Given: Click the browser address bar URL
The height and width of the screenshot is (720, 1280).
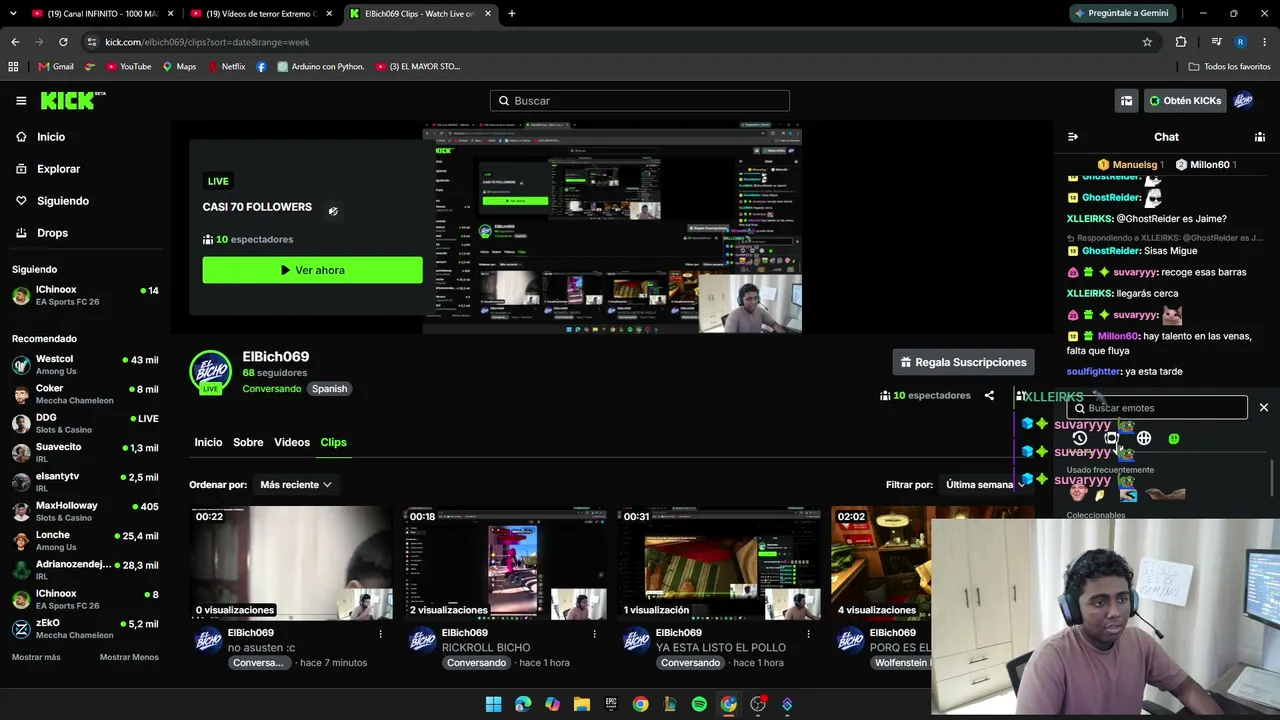Looking at the screenshot, I should click(207, 42).
